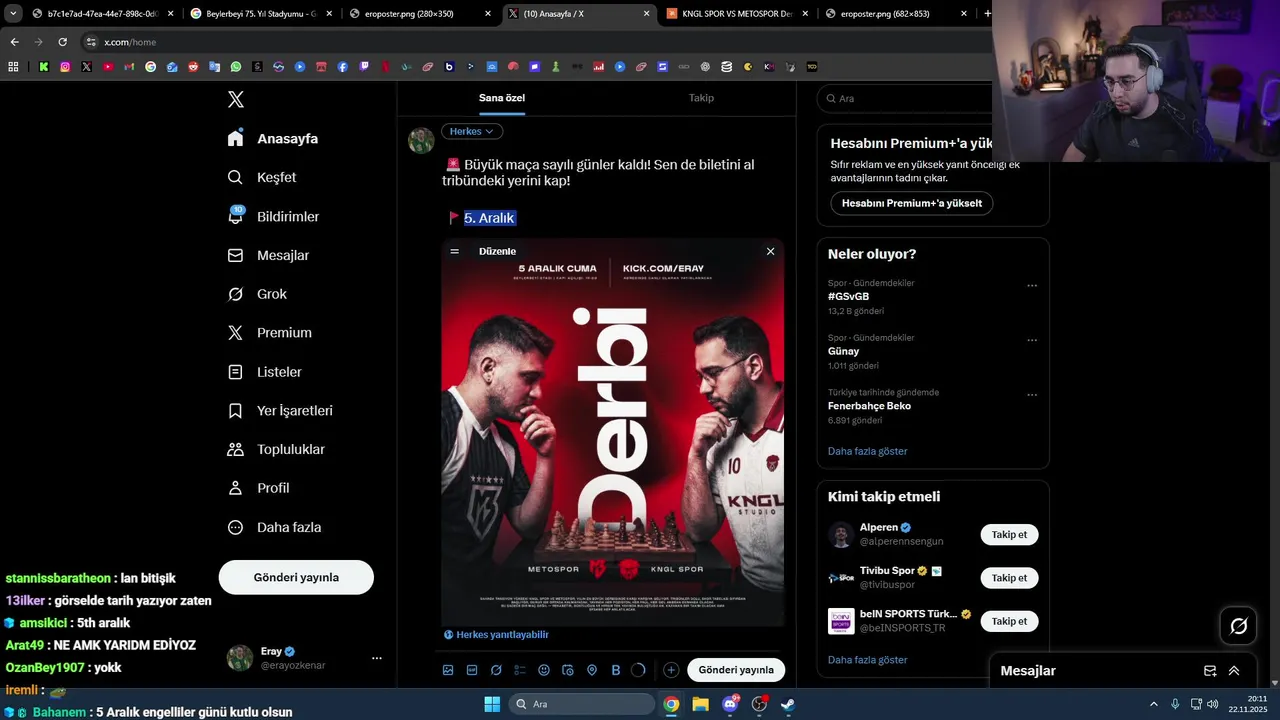The width and height of the screenshot is (1280, 720).
Task: Switch to KNGL SPOR VS METOSPOR tab
Action: [737, 14]
